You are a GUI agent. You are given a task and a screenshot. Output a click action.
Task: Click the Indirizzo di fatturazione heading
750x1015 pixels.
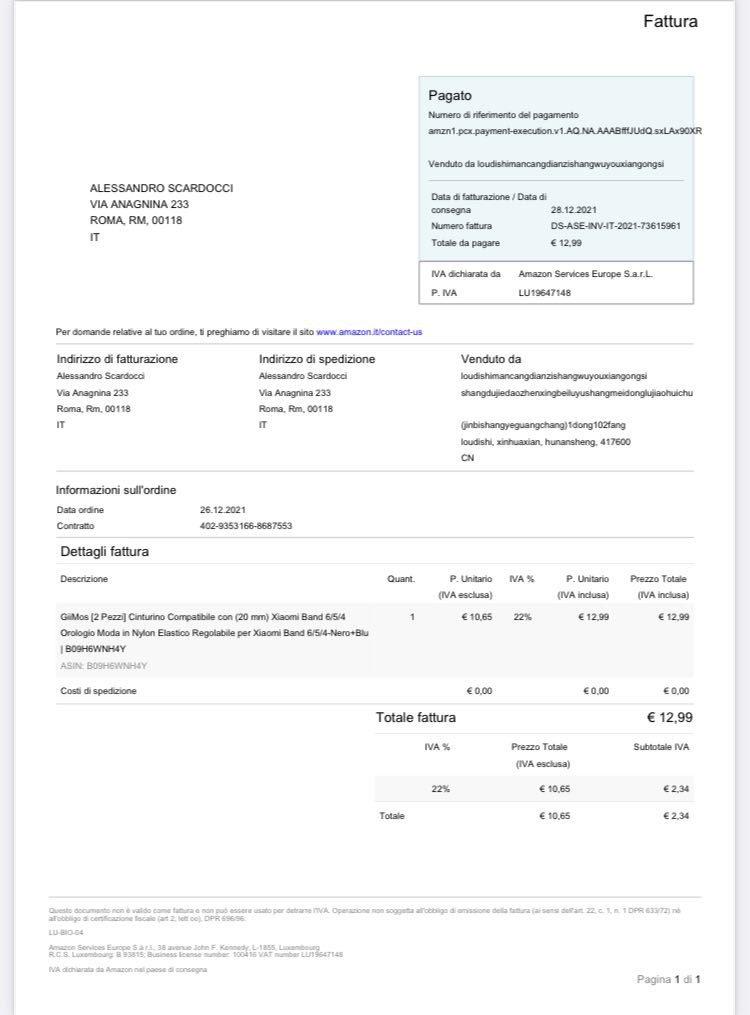(117, 359)
